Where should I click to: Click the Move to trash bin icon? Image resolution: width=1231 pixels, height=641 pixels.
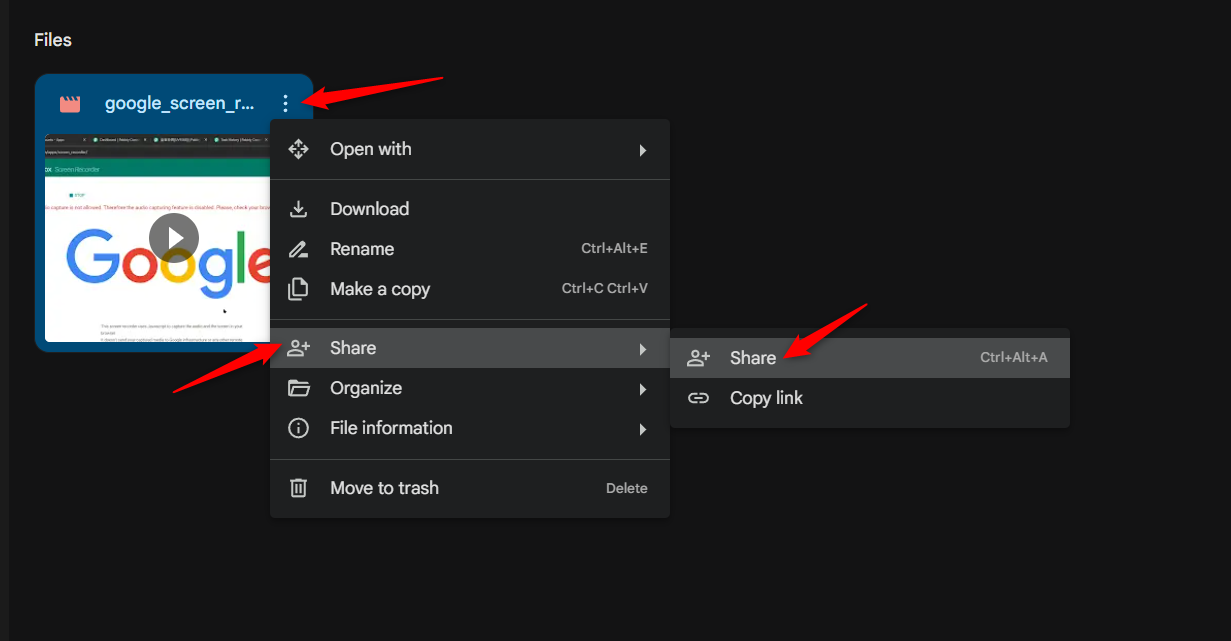298,488
